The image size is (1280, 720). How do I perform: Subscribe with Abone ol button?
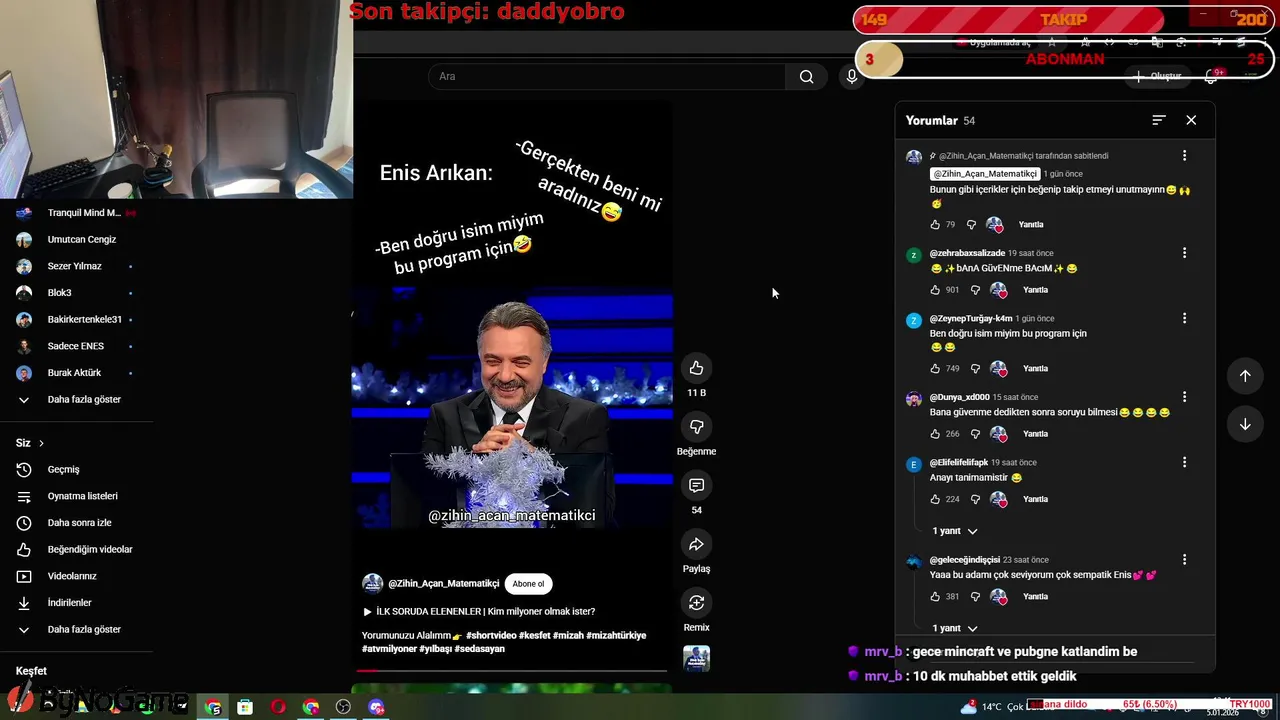point(528,584)
